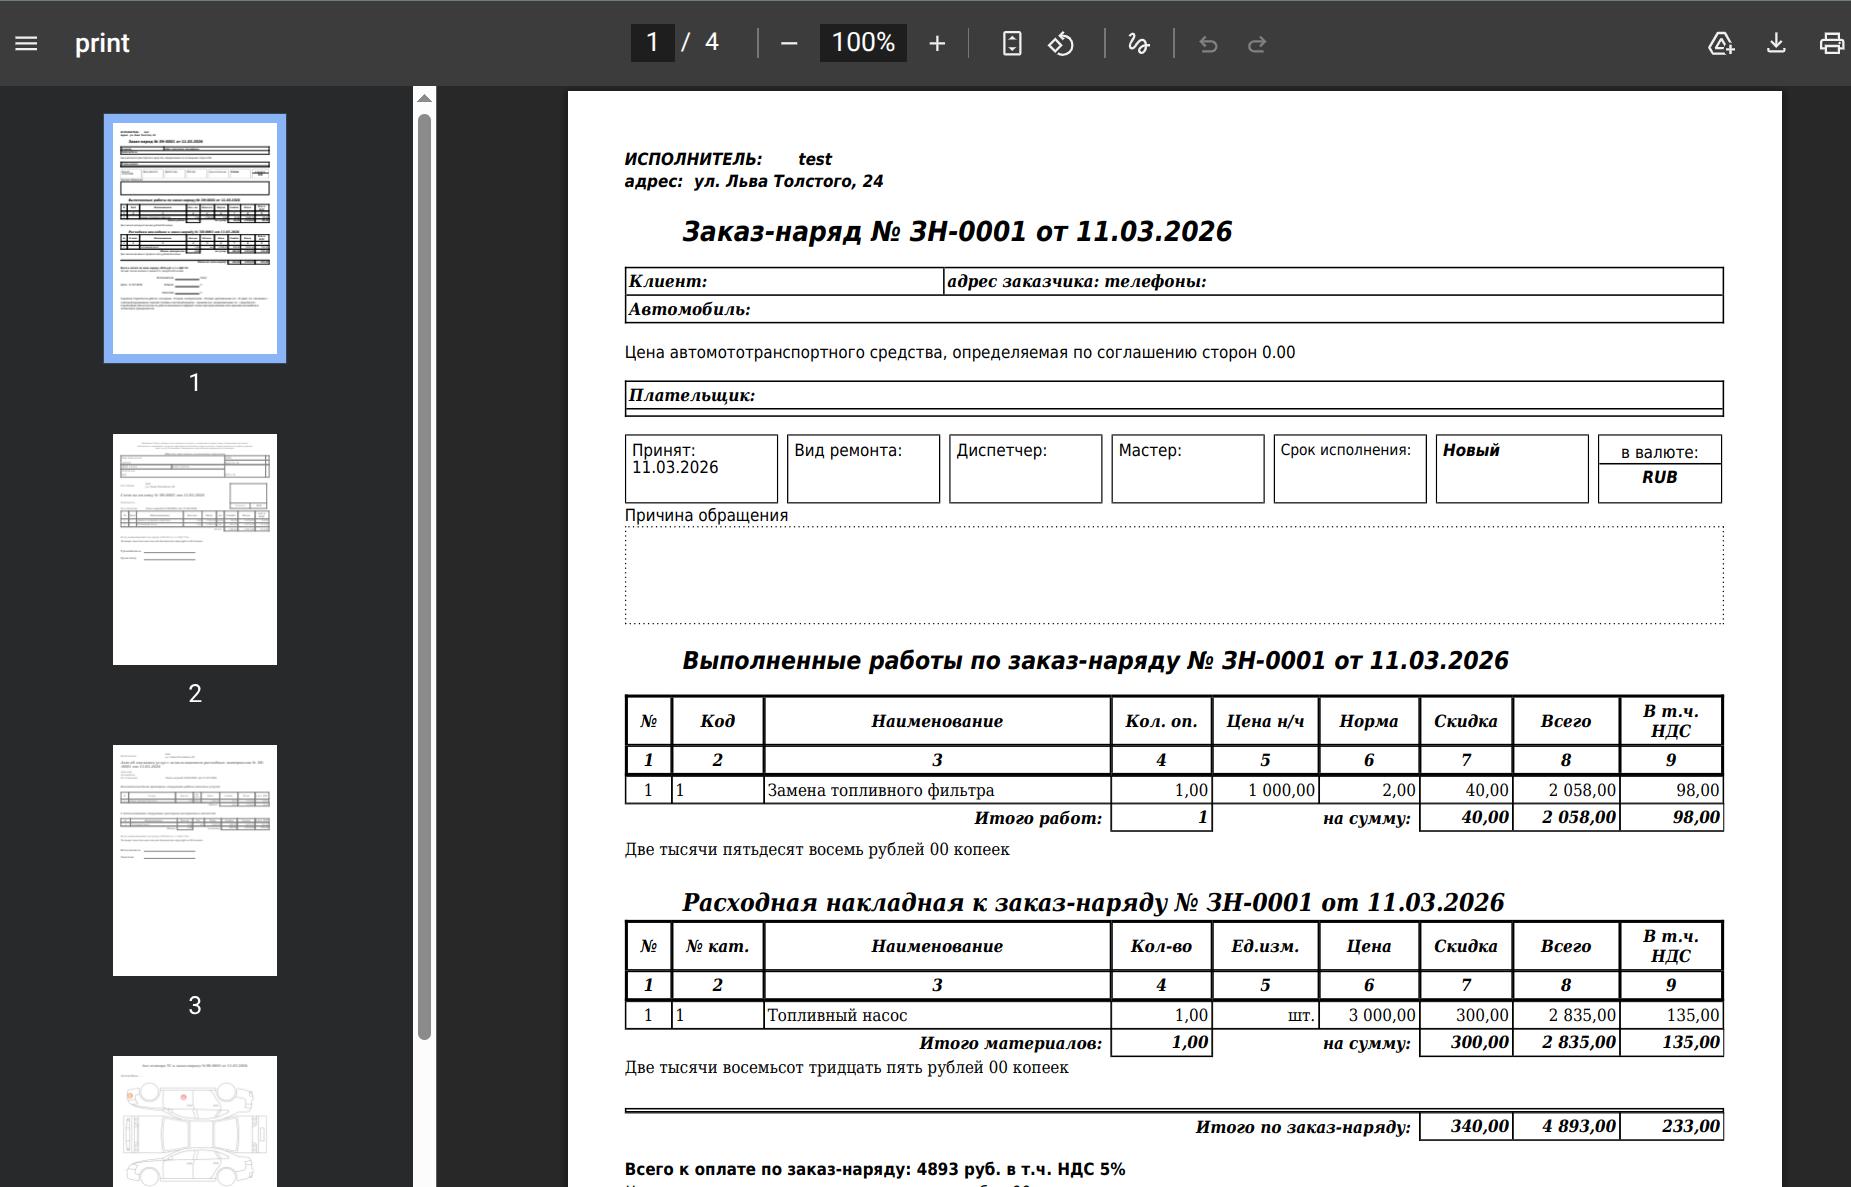Download the PDF file
1851x1187 pixels.
tap(1776, 43)
